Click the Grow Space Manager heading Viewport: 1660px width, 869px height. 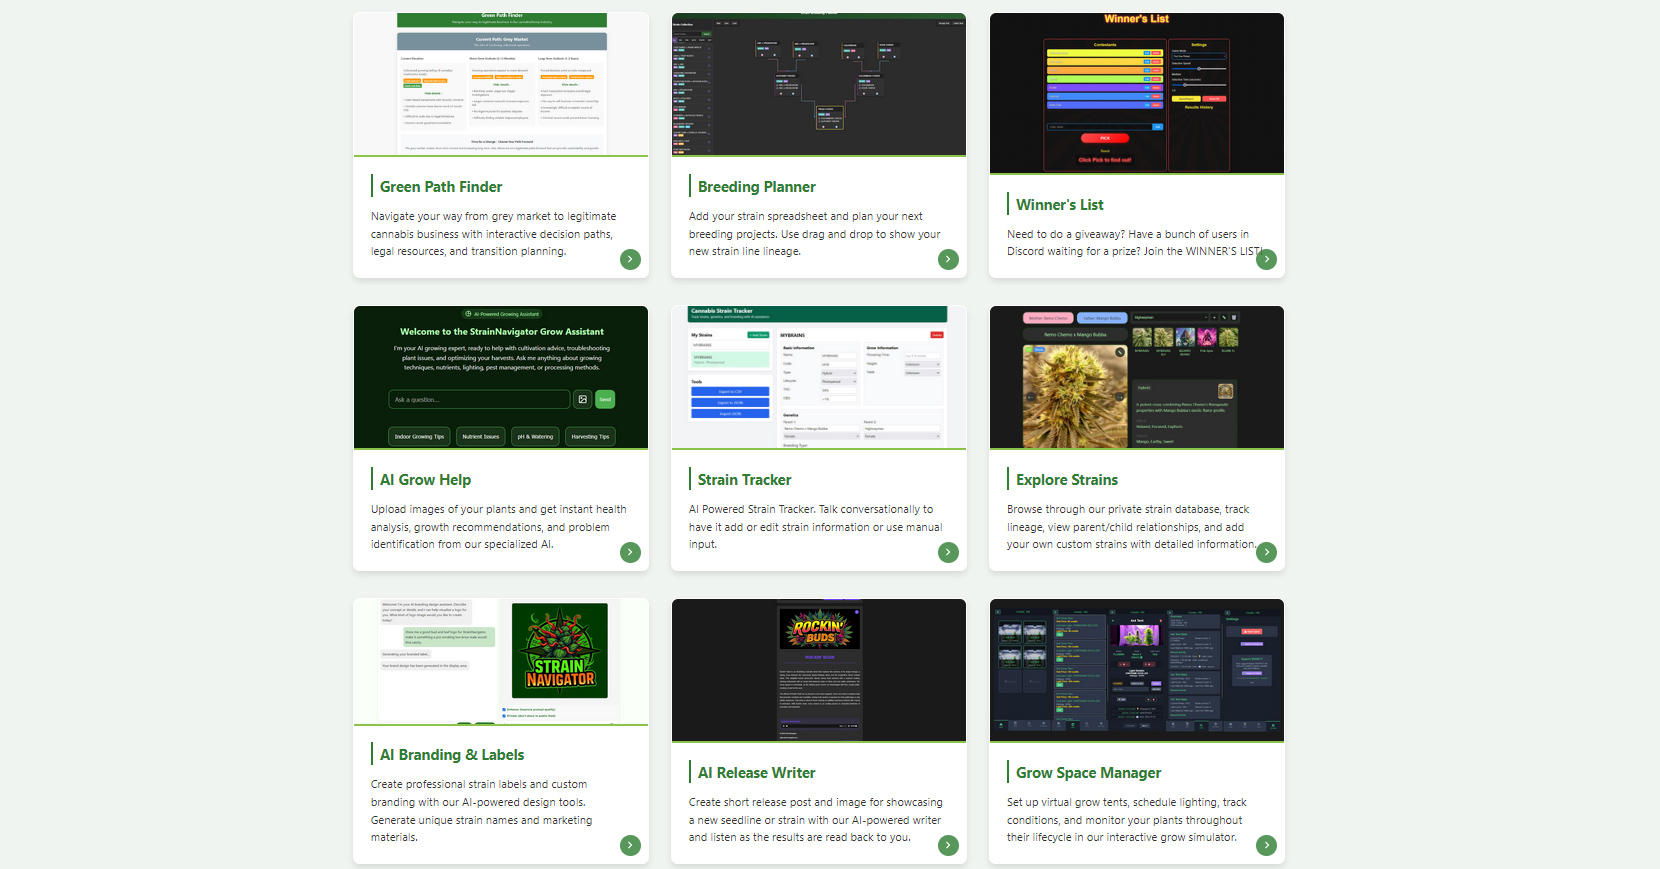(1088, 773)
